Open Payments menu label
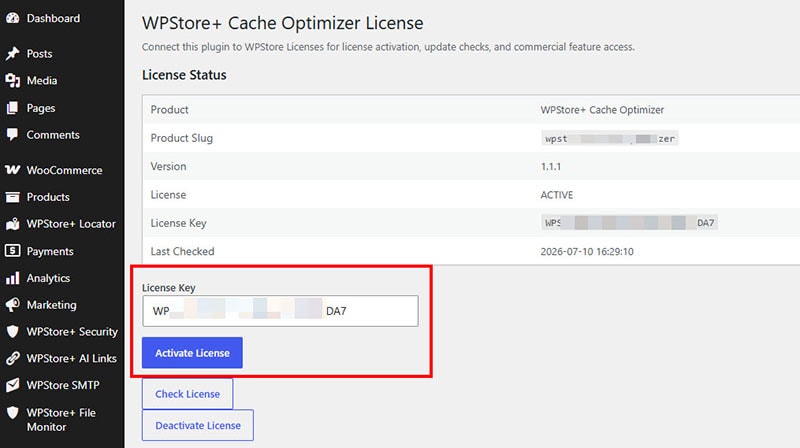The width and height of the screenshot is (800, 448). [50, 252]
